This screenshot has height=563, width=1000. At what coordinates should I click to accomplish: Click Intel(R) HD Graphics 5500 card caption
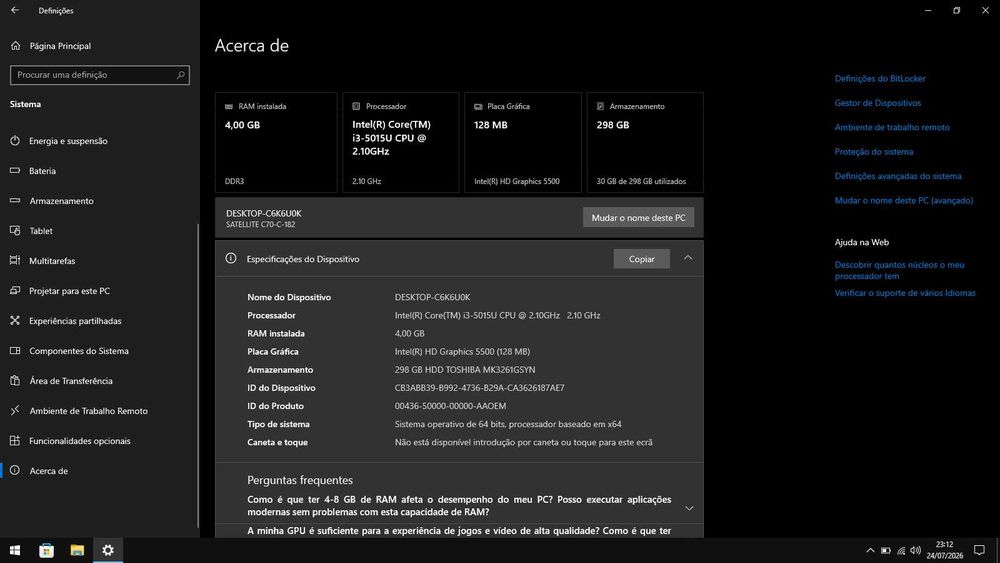pos(517,182)
